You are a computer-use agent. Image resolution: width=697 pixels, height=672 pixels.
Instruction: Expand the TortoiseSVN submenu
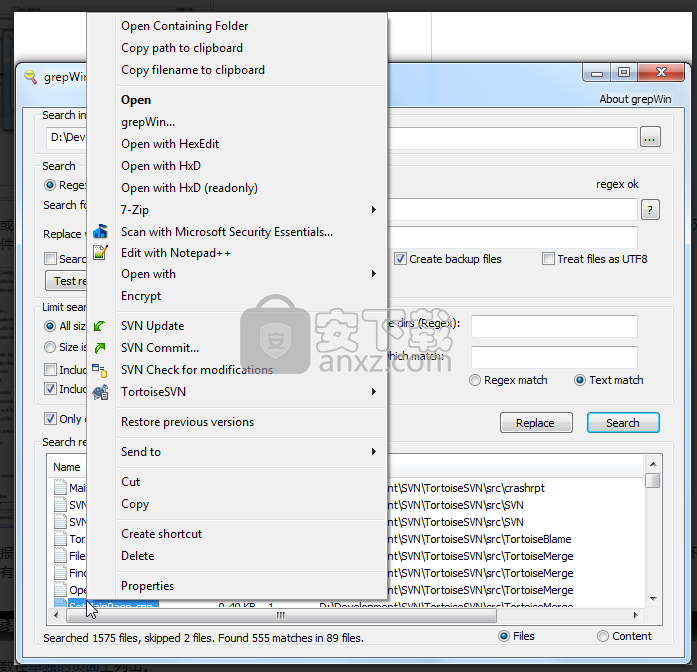pos(251,392)
